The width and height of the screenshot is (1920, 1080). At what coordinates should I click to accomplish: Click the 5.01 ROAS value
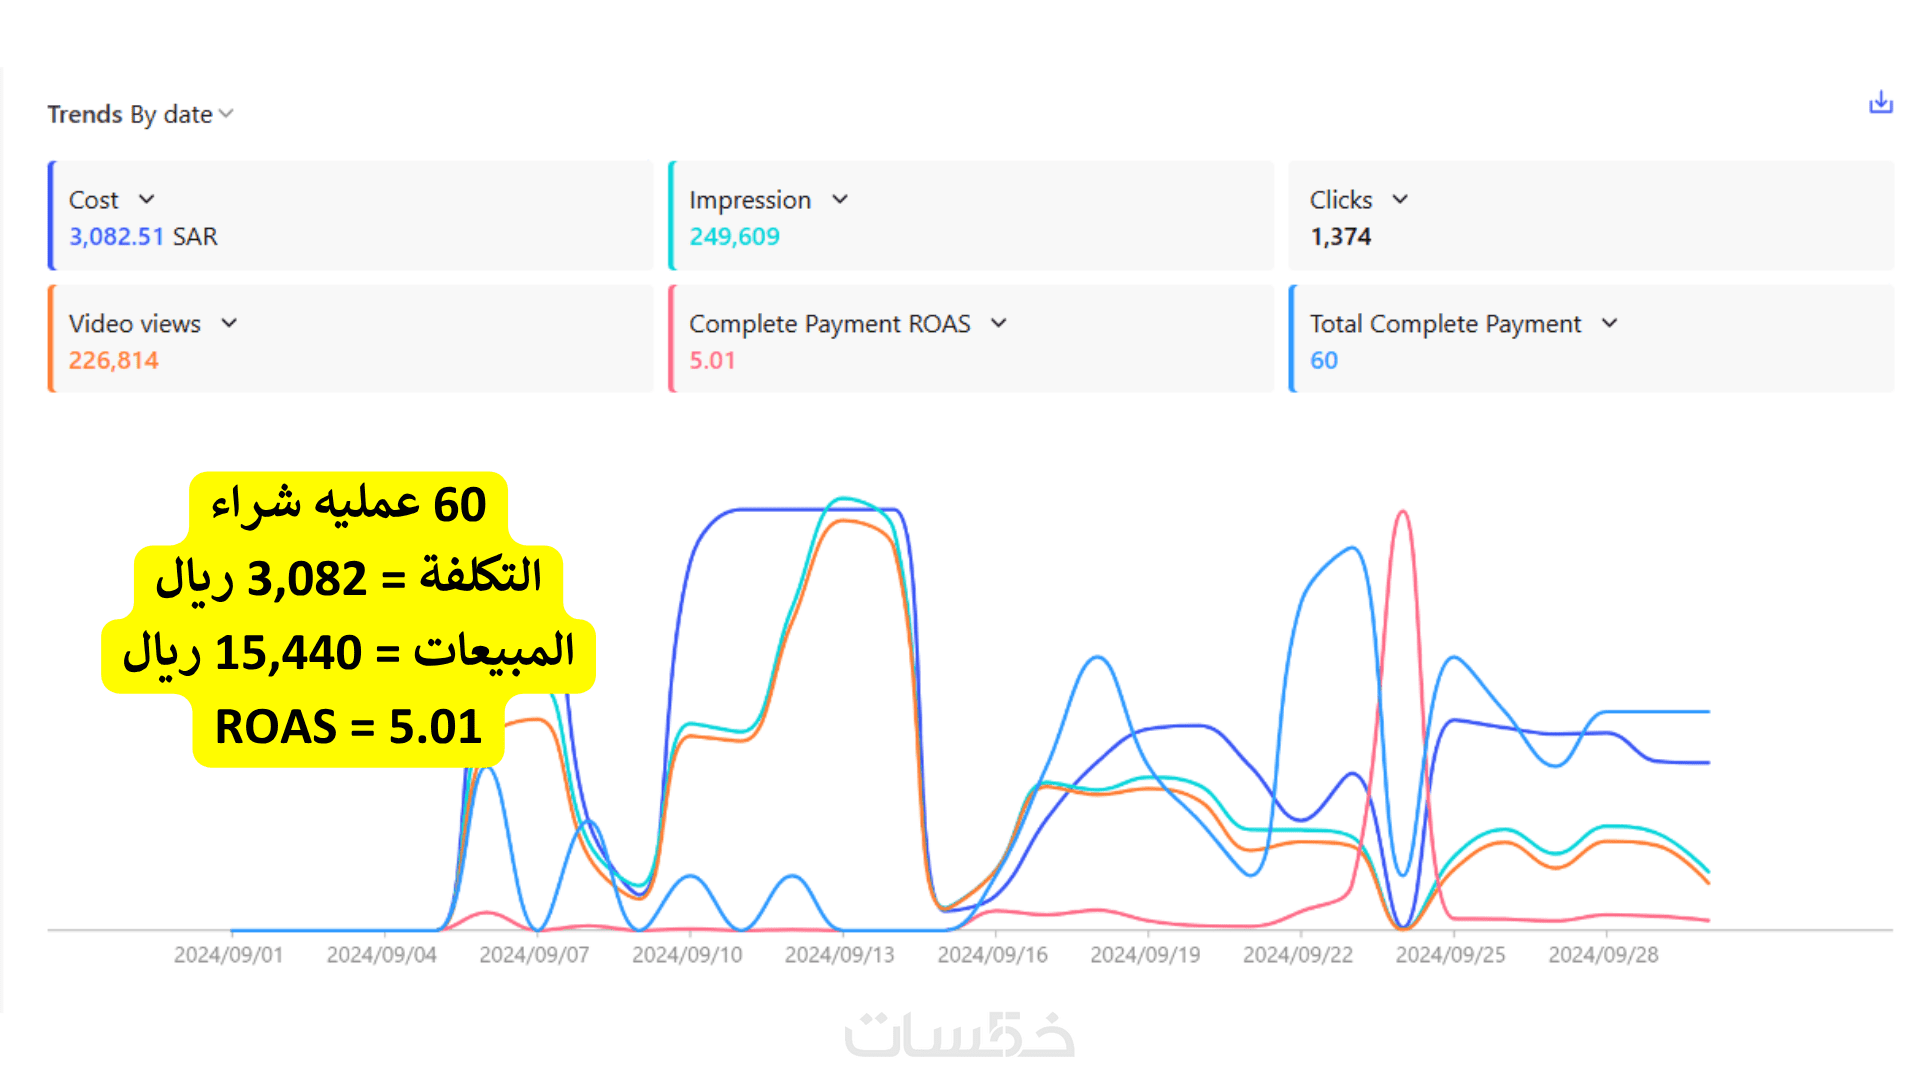[x=712, y=361]
